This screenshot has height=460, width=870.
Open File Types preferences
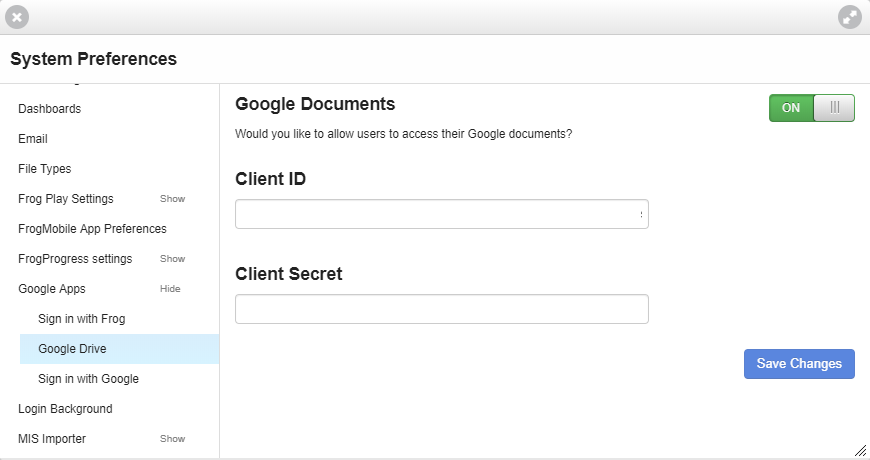click(x=44, y=169)
